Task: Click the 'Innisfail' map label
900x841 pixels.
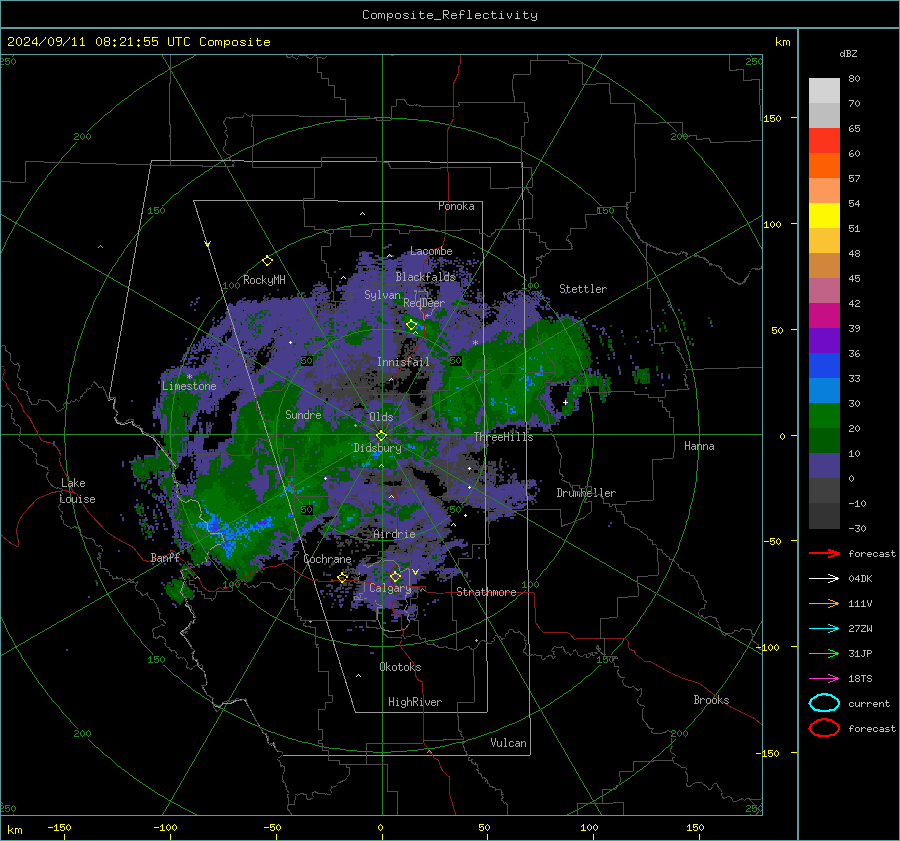Action: coord(404,362)
